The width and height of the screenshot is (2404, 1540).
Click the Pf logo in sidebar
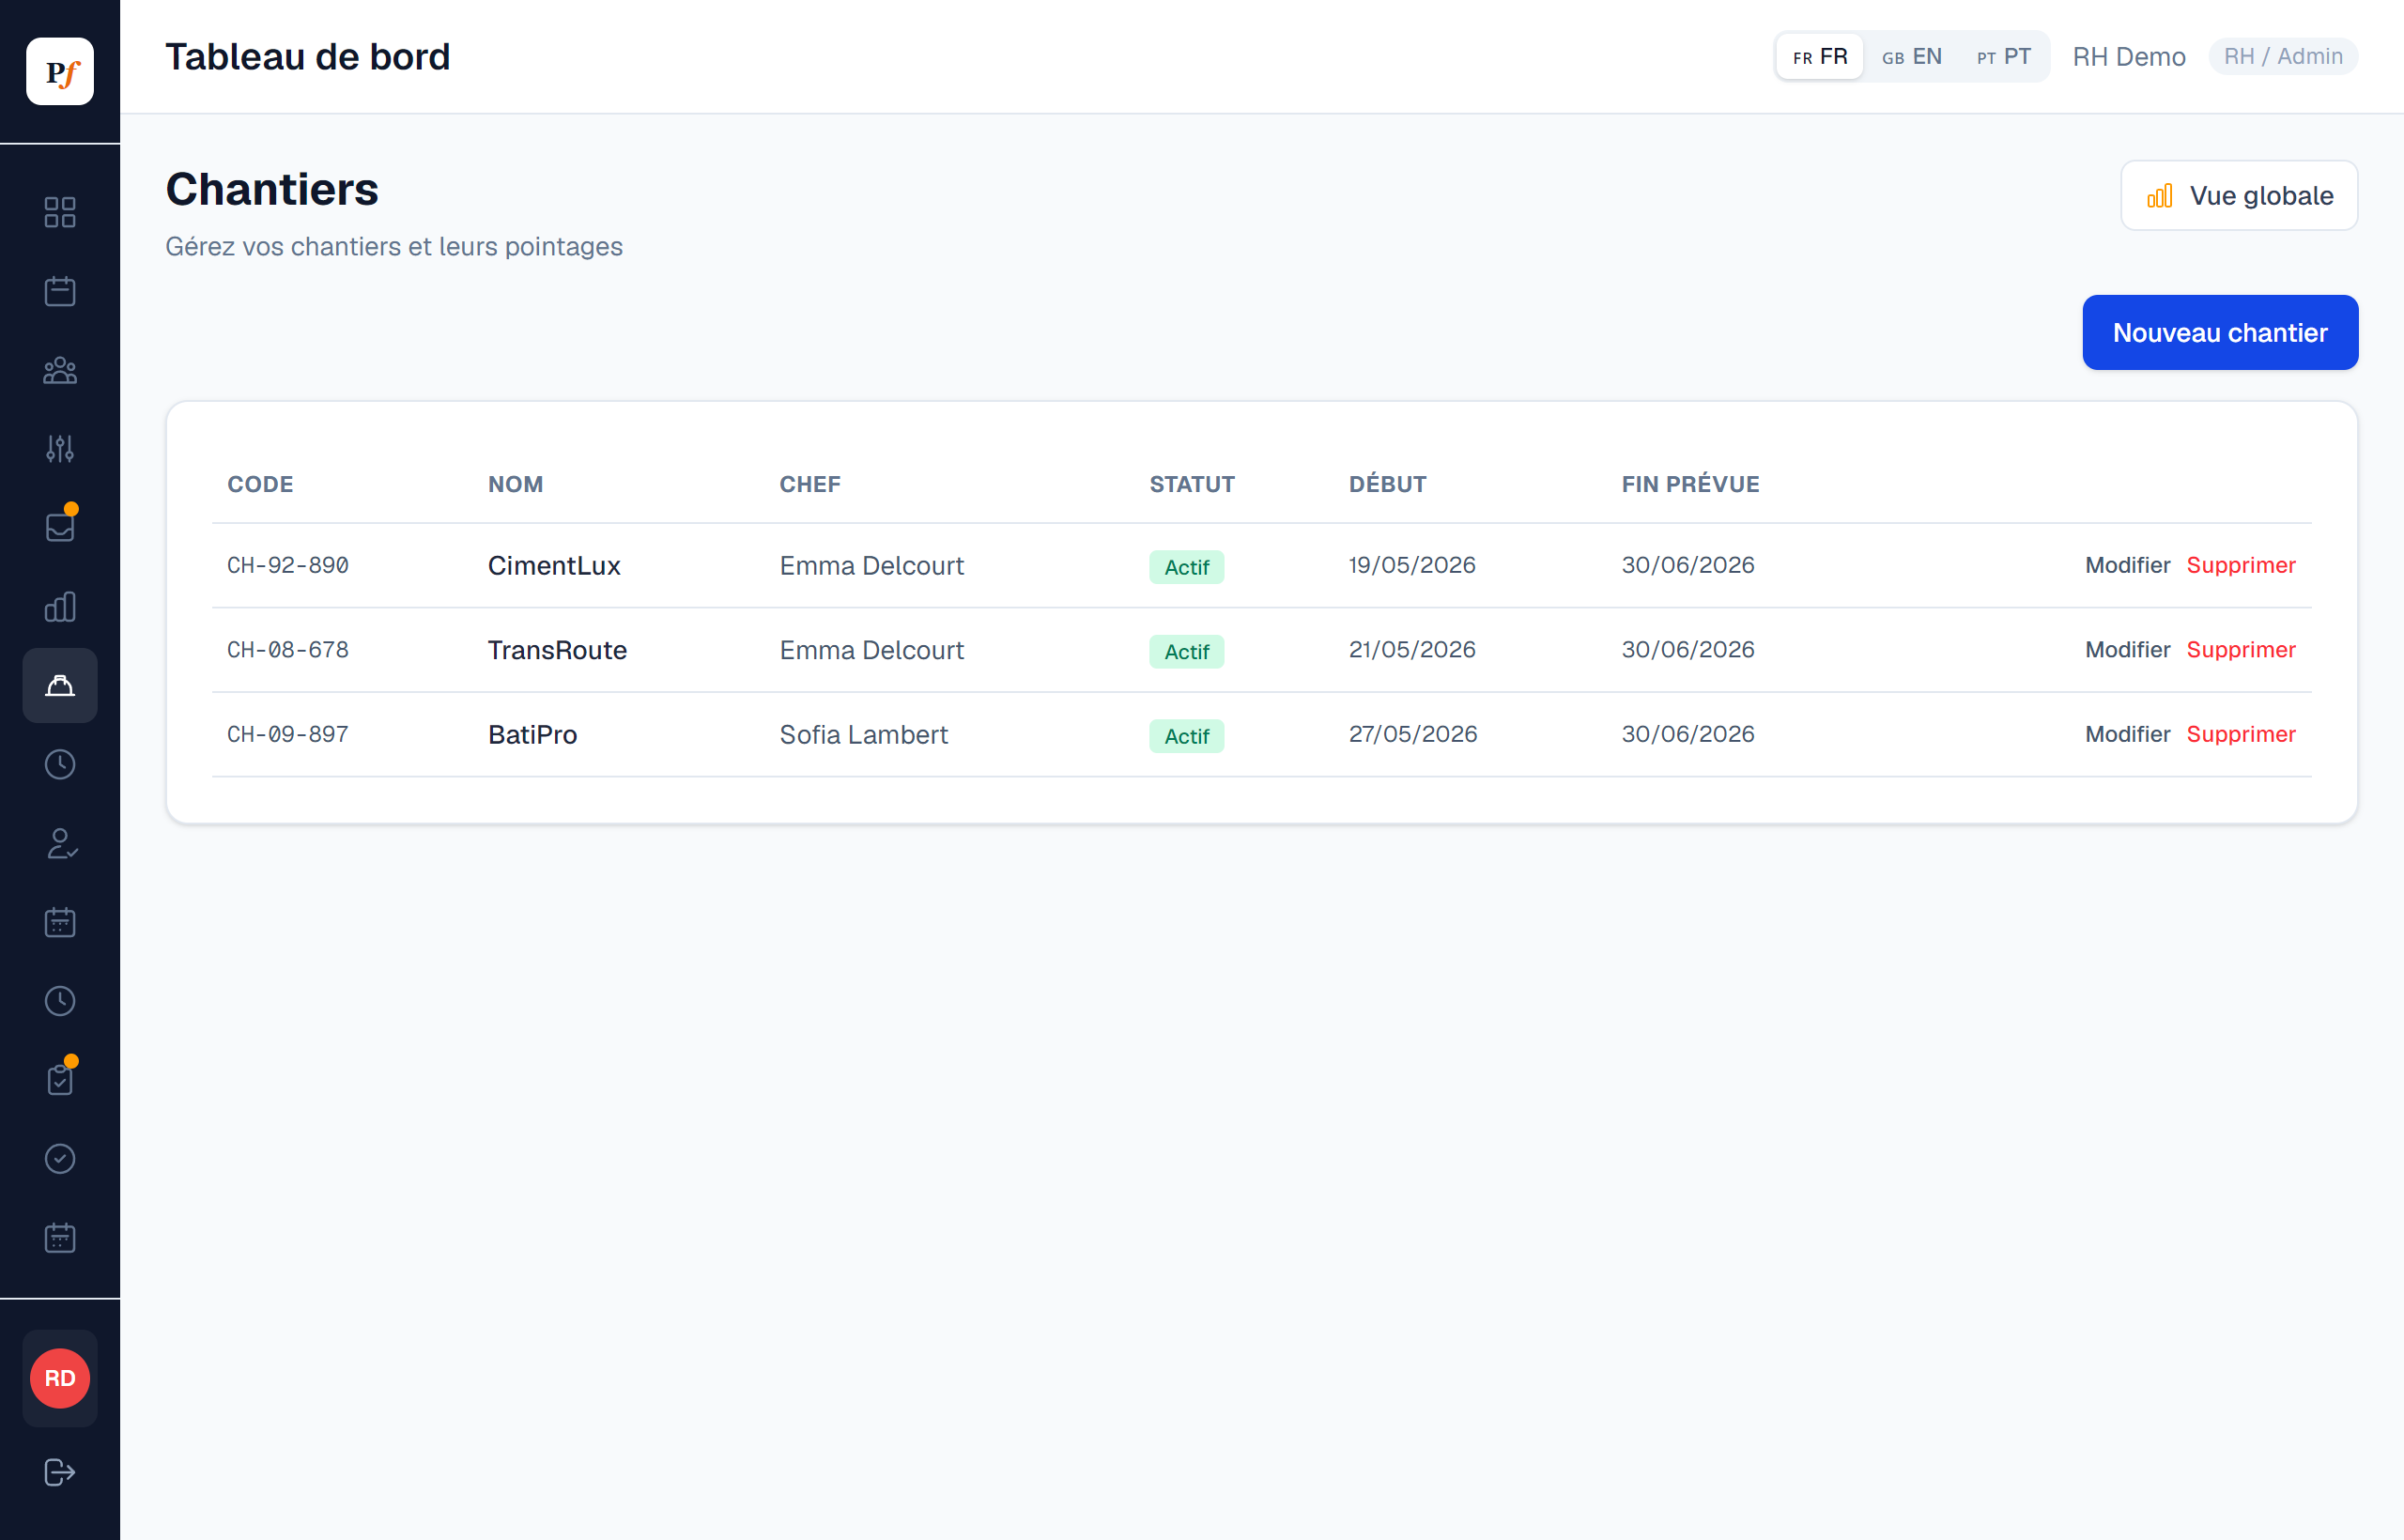(x=60, y=71)
